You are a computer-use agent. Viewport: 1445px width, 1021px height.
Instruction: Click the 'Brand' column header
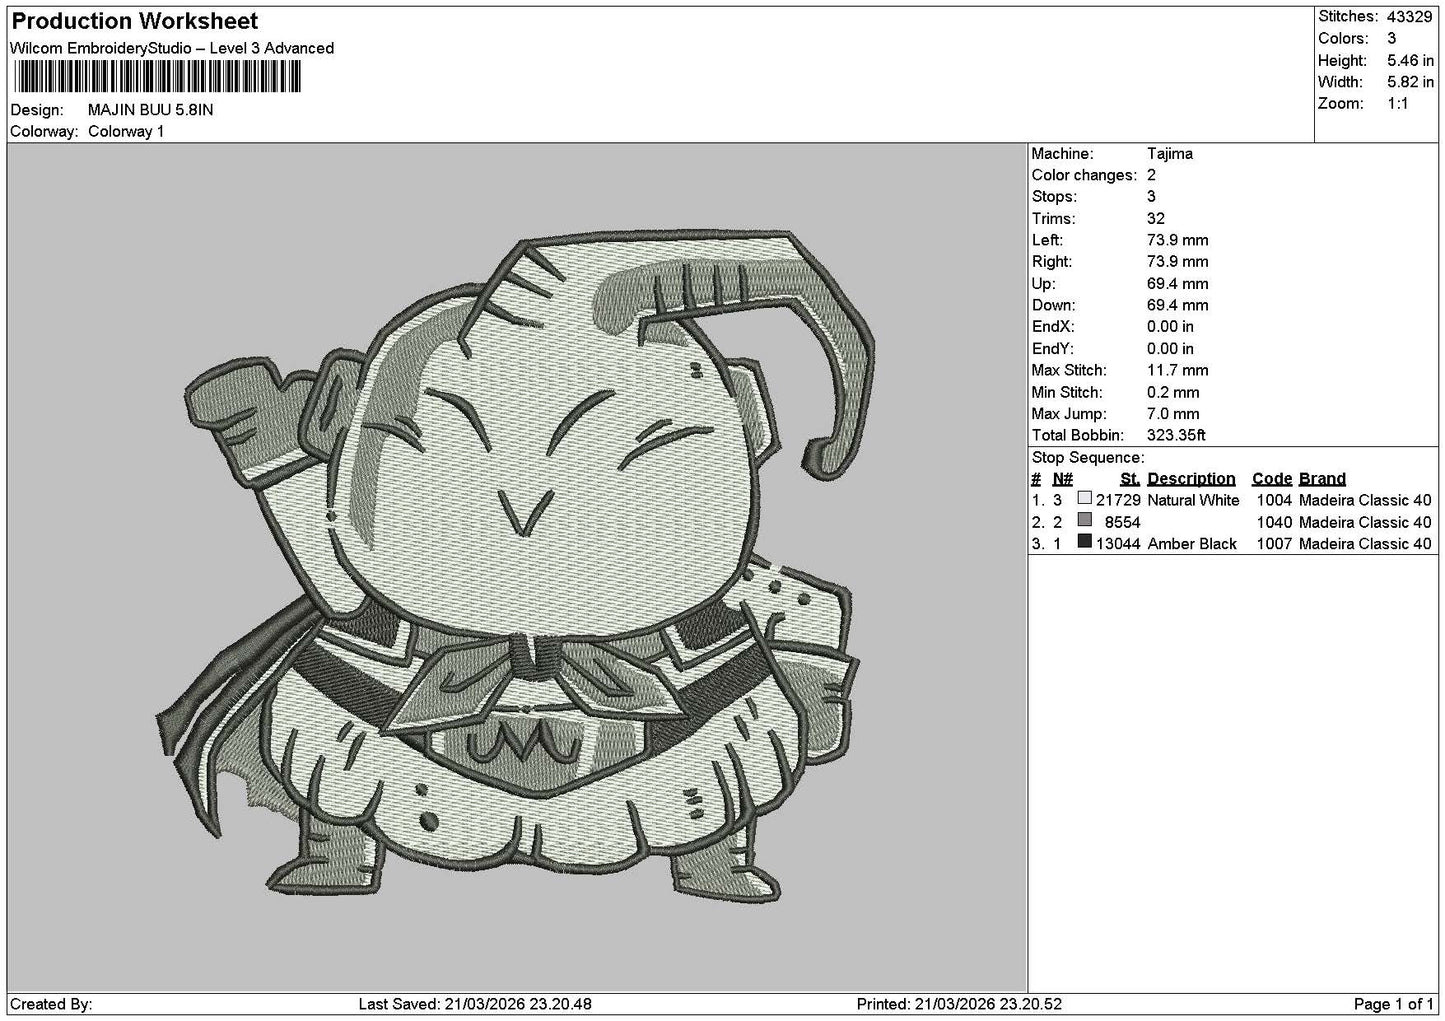click(1322, 479)
